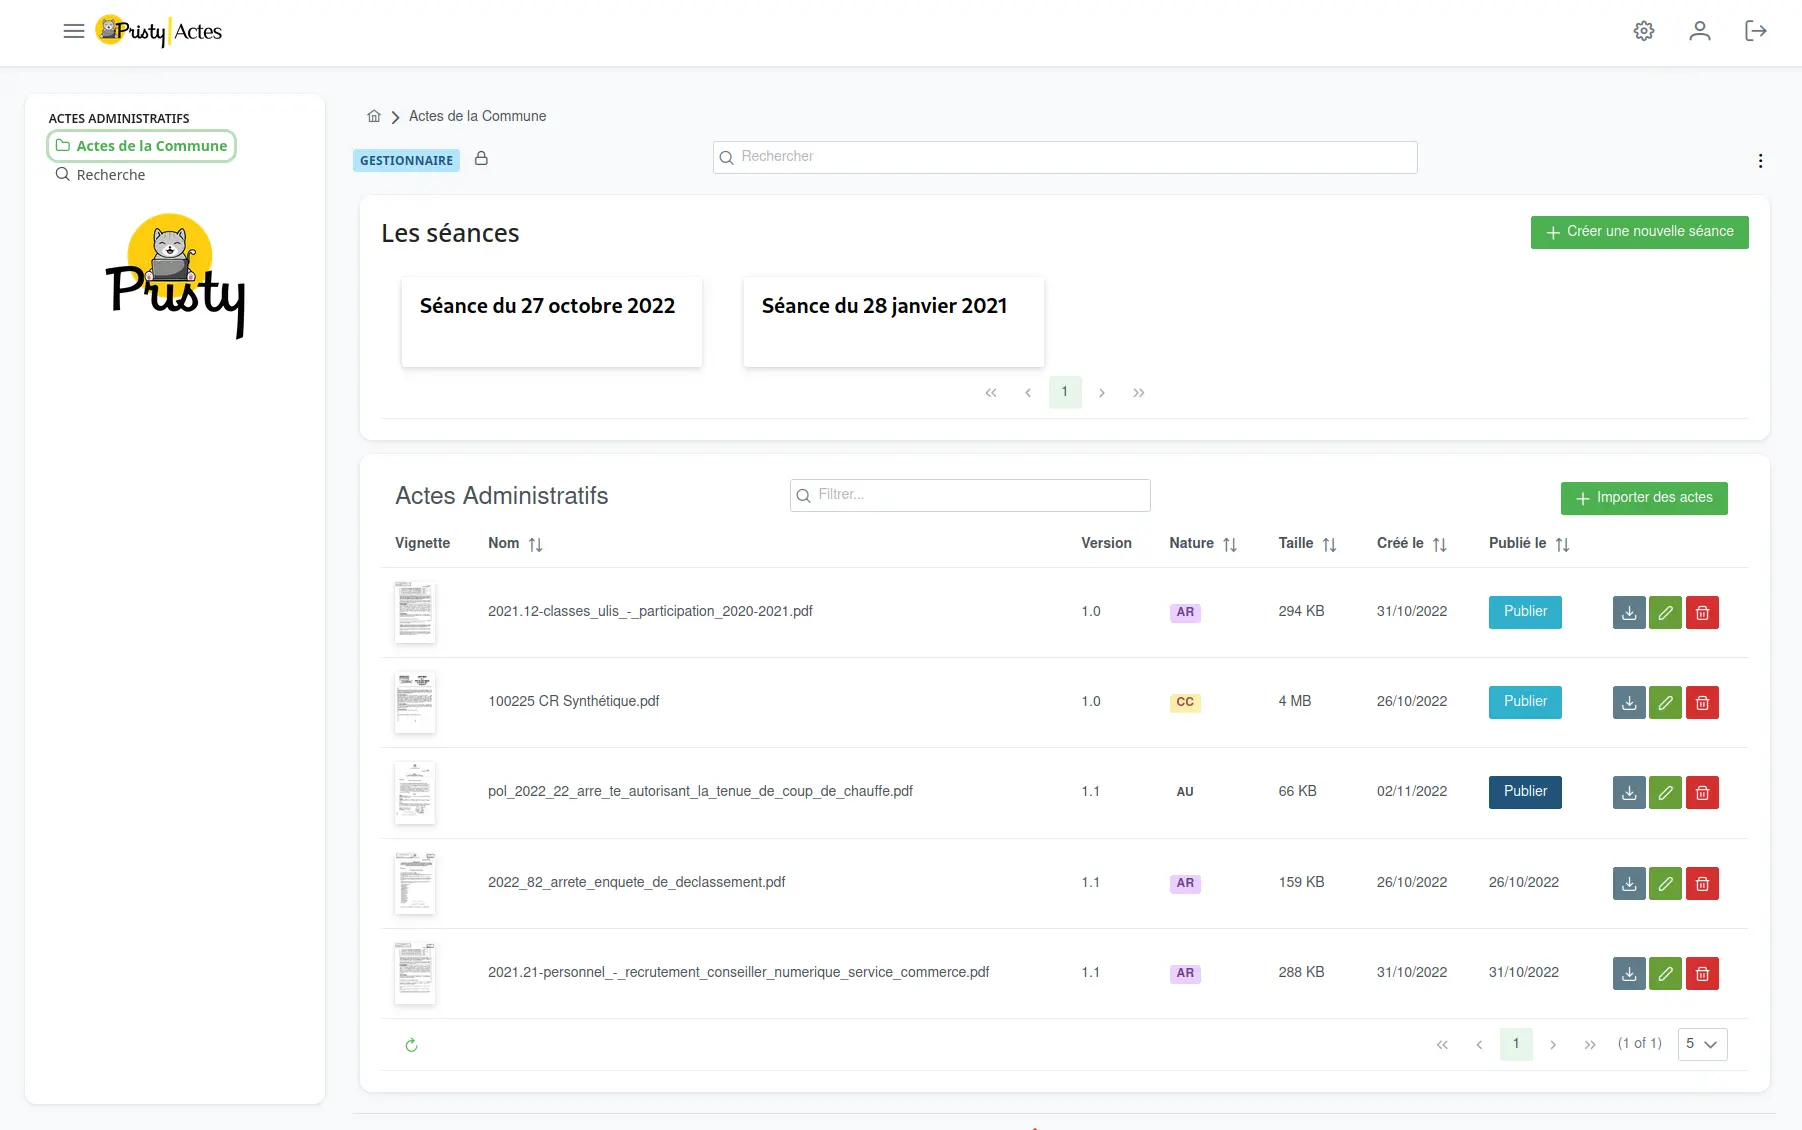The width and height of the screenshot is (1802, 1130).
Task: Delete the 2022_82_arrete_enquete_de_declassement act
Action: click(x=1702, y=883)
